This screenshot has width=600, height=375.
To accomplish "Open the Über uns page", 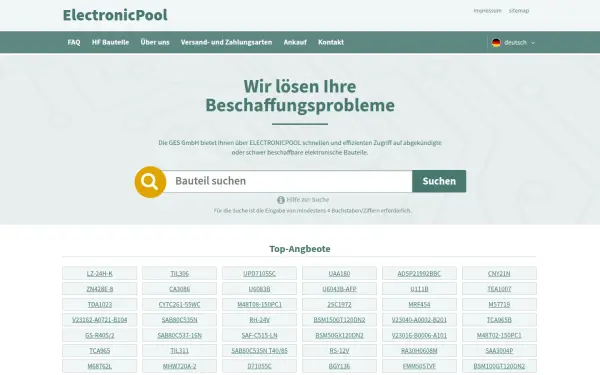I will 155,42.
